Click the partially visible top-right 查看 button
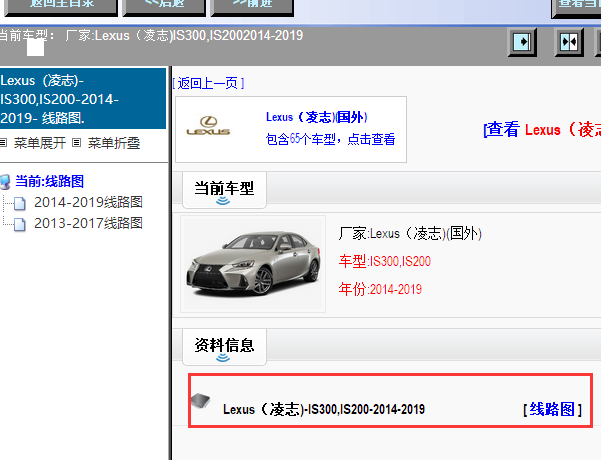This screenshot has height=460, width=601. click(576, 7)
